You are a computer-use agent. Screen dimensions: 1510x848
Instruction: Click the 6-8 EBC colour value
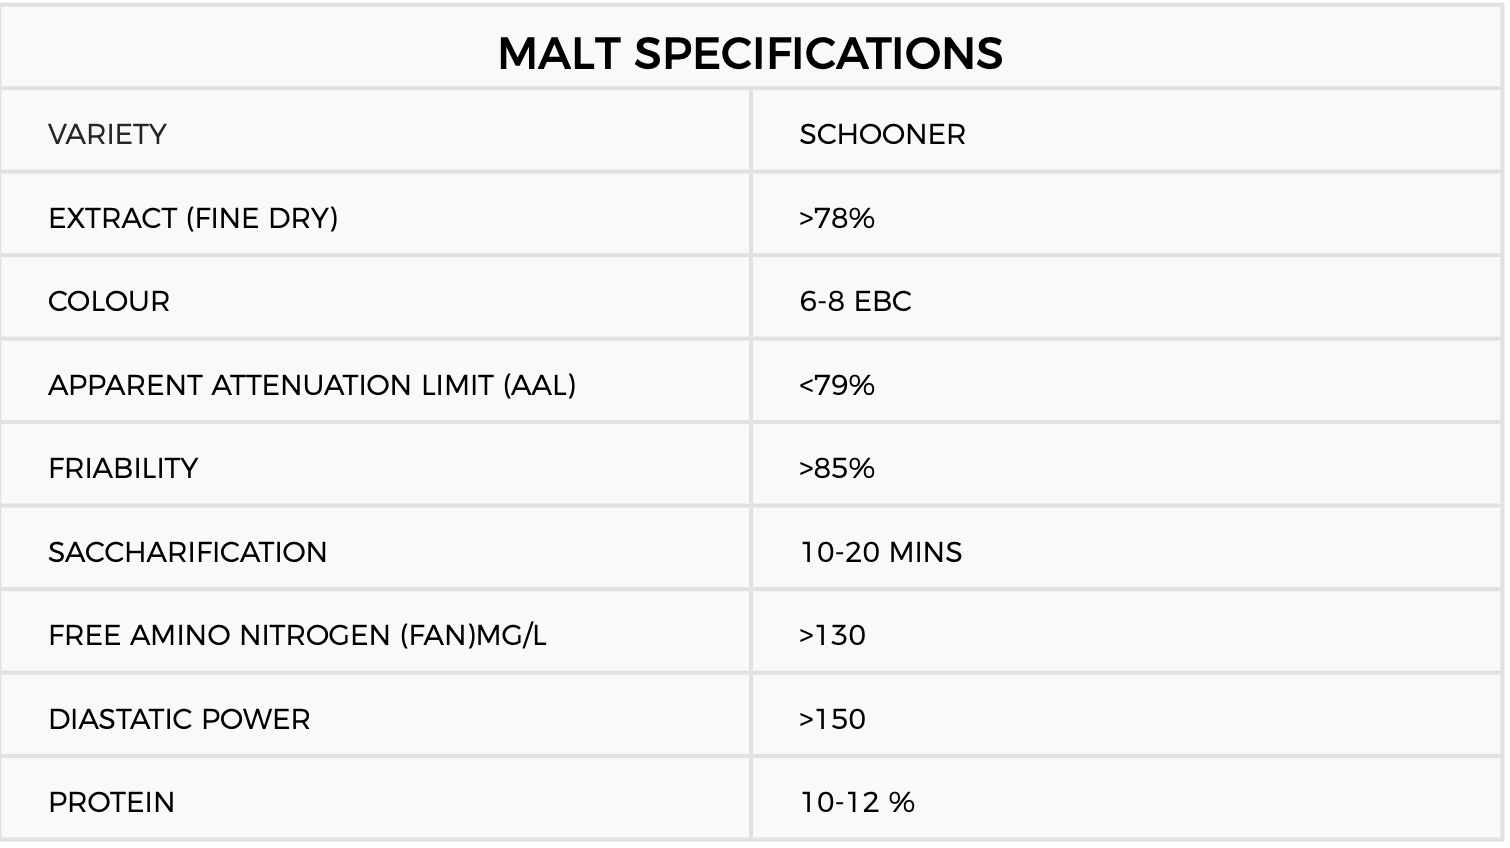(x=855, y=301)
